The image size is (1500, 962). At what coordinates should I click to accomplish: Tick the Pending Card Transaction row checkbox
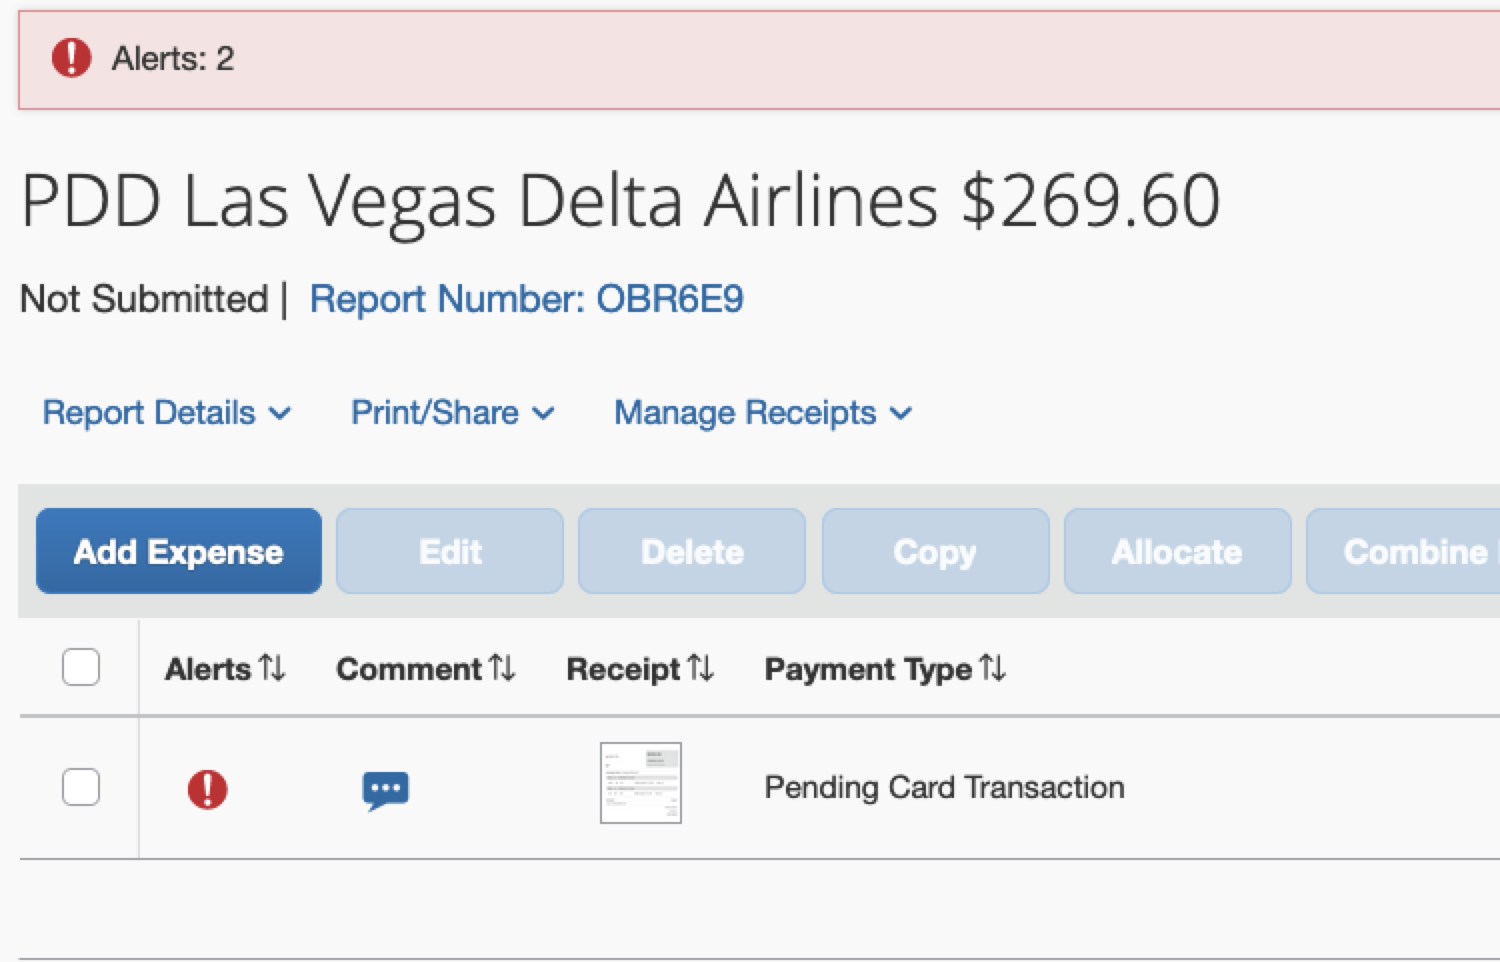[x=81, y=787]
